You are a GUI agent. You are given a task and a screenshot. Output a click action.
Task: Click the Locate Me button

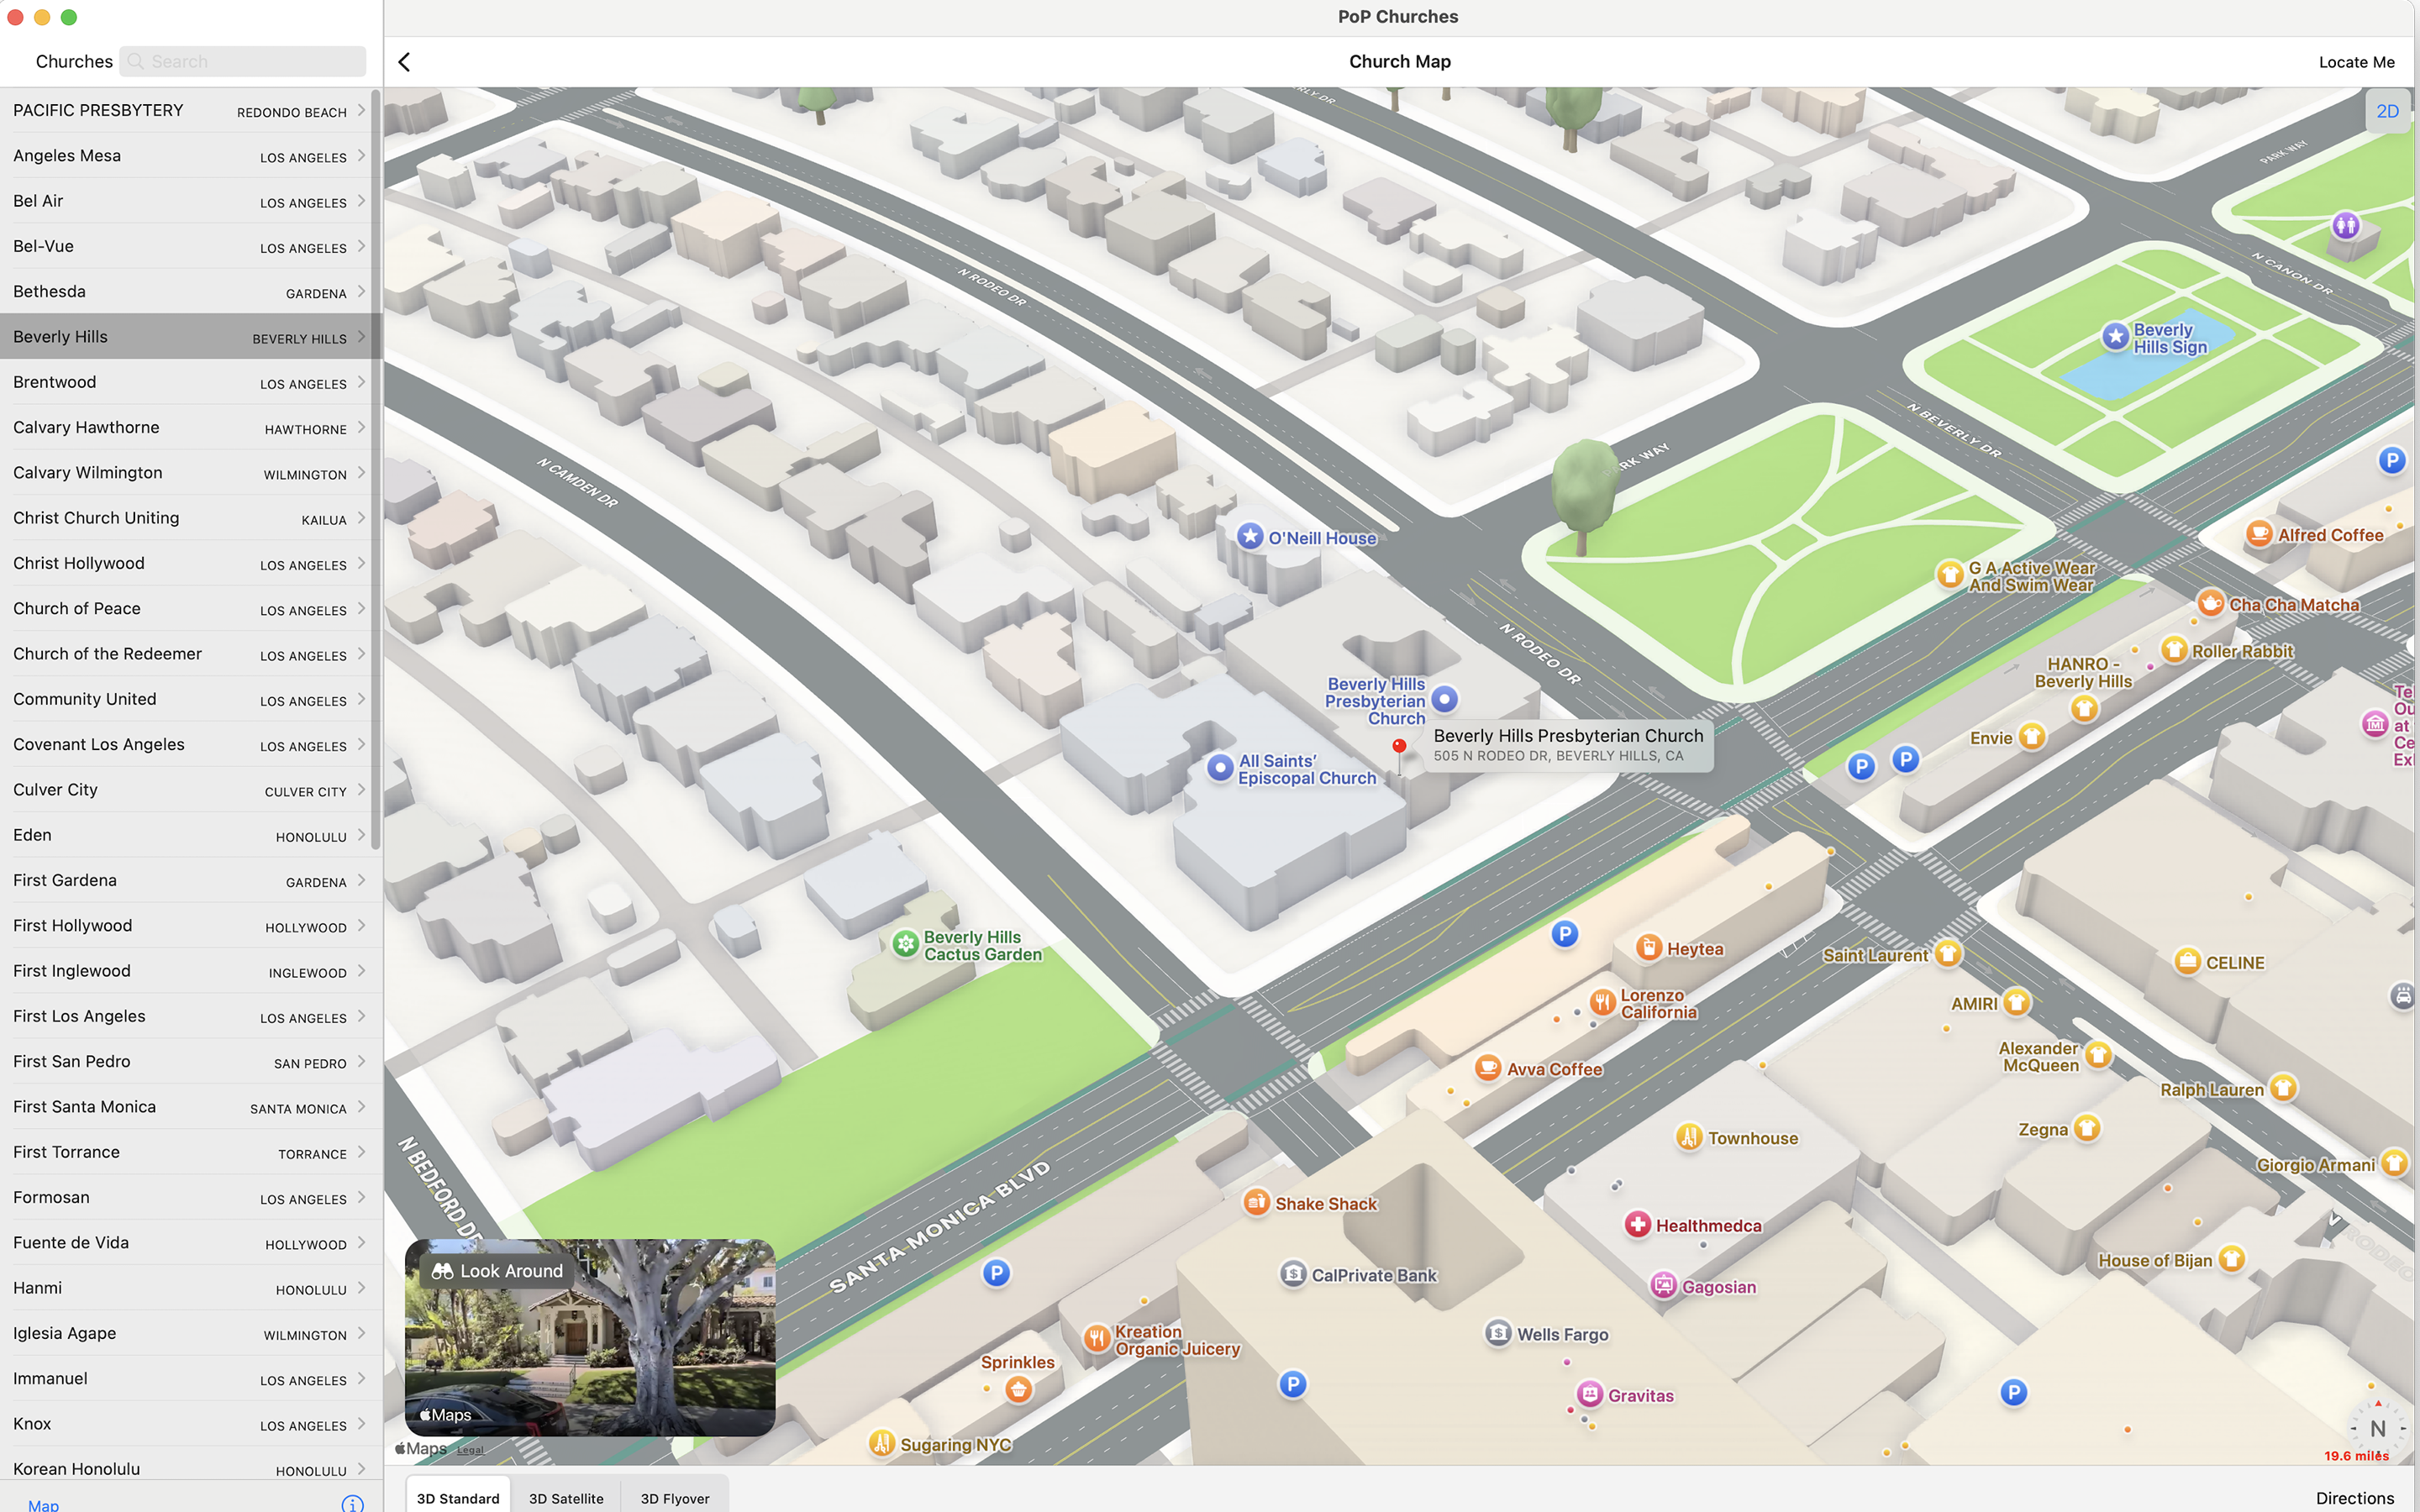(2356, 62)
